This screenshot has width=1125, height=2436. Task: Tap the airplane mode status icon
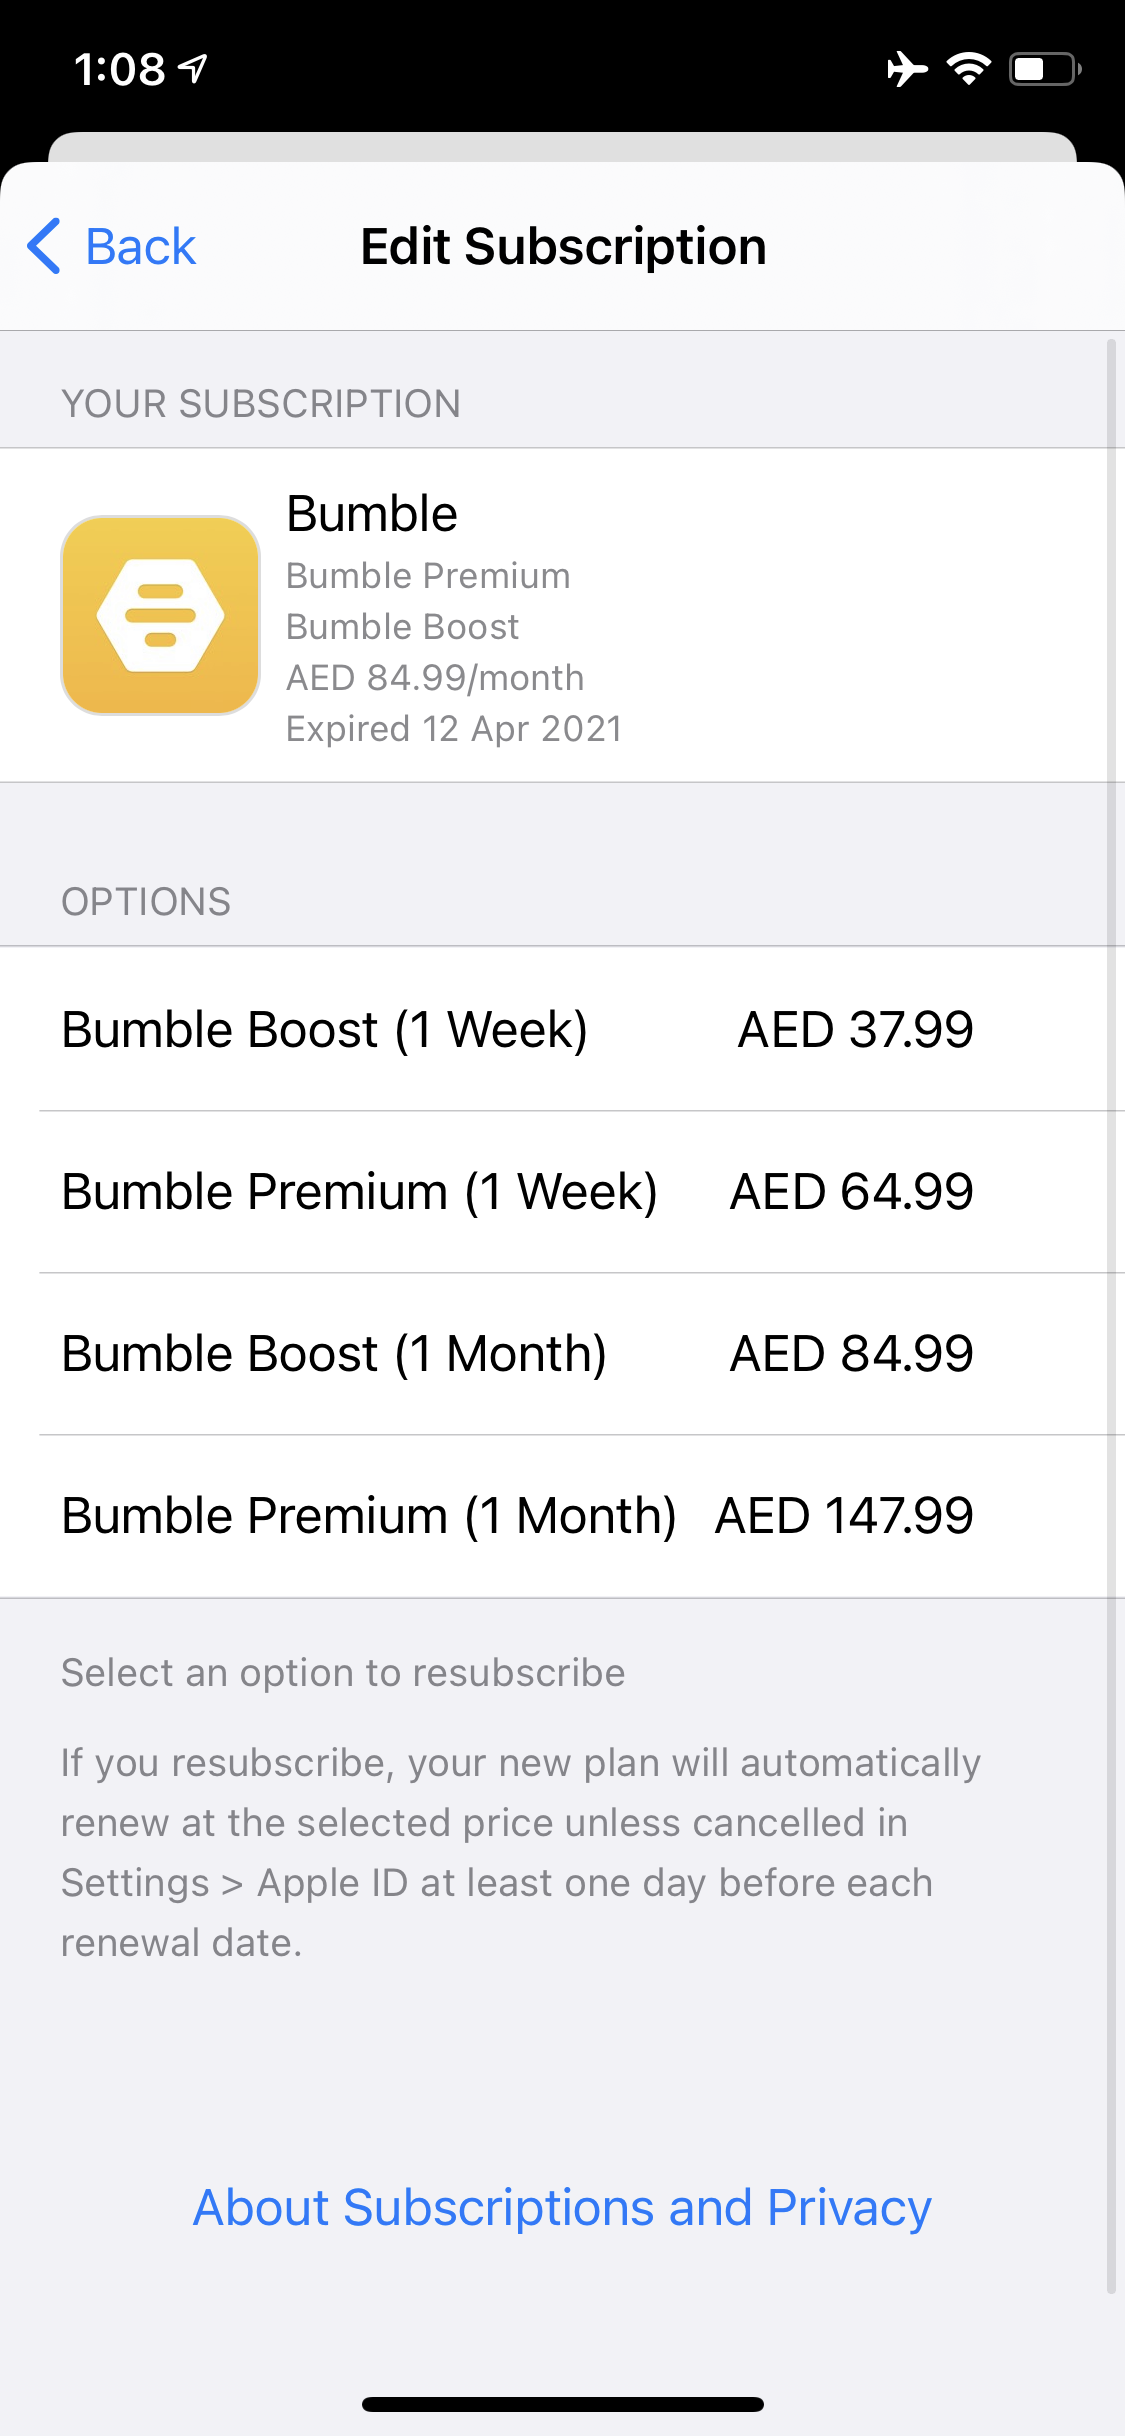click(x=907, y=69)
